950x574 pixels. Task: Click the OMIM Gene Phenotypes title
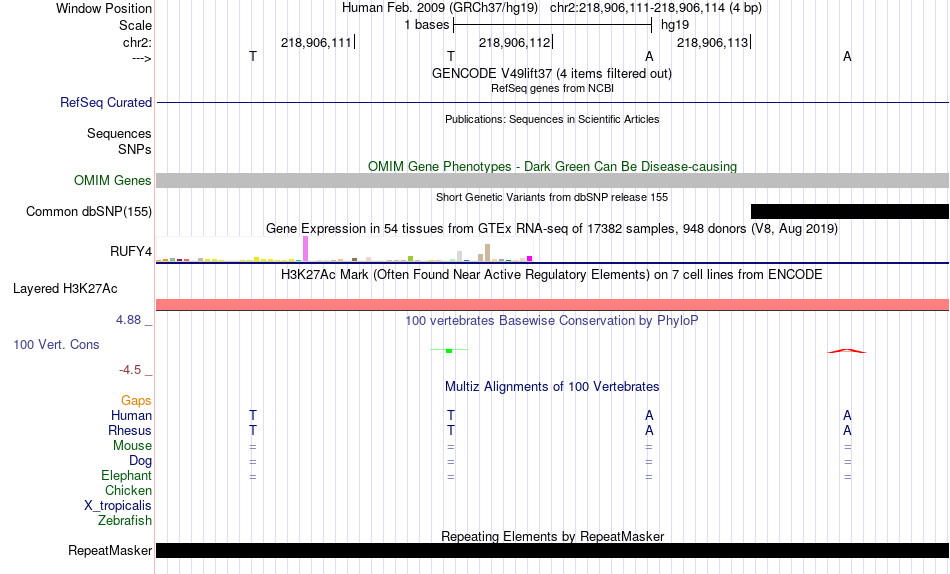point(553,166)
